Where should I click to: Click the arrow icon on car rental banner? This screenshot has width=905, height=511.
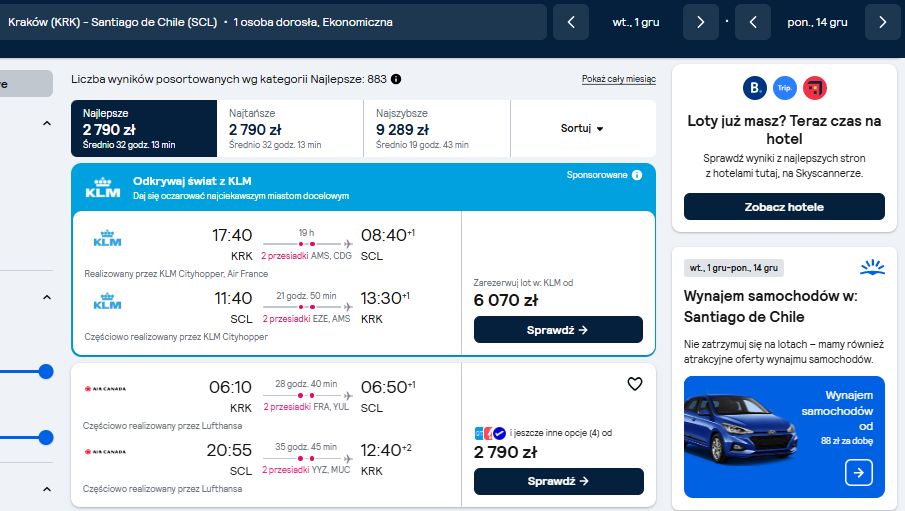coord(859,472)
